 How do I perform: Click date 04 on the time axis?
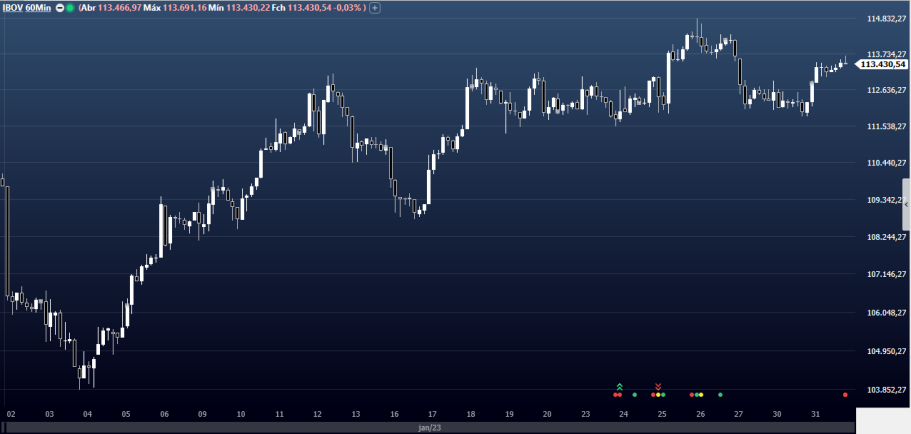(x=88, y=413)
